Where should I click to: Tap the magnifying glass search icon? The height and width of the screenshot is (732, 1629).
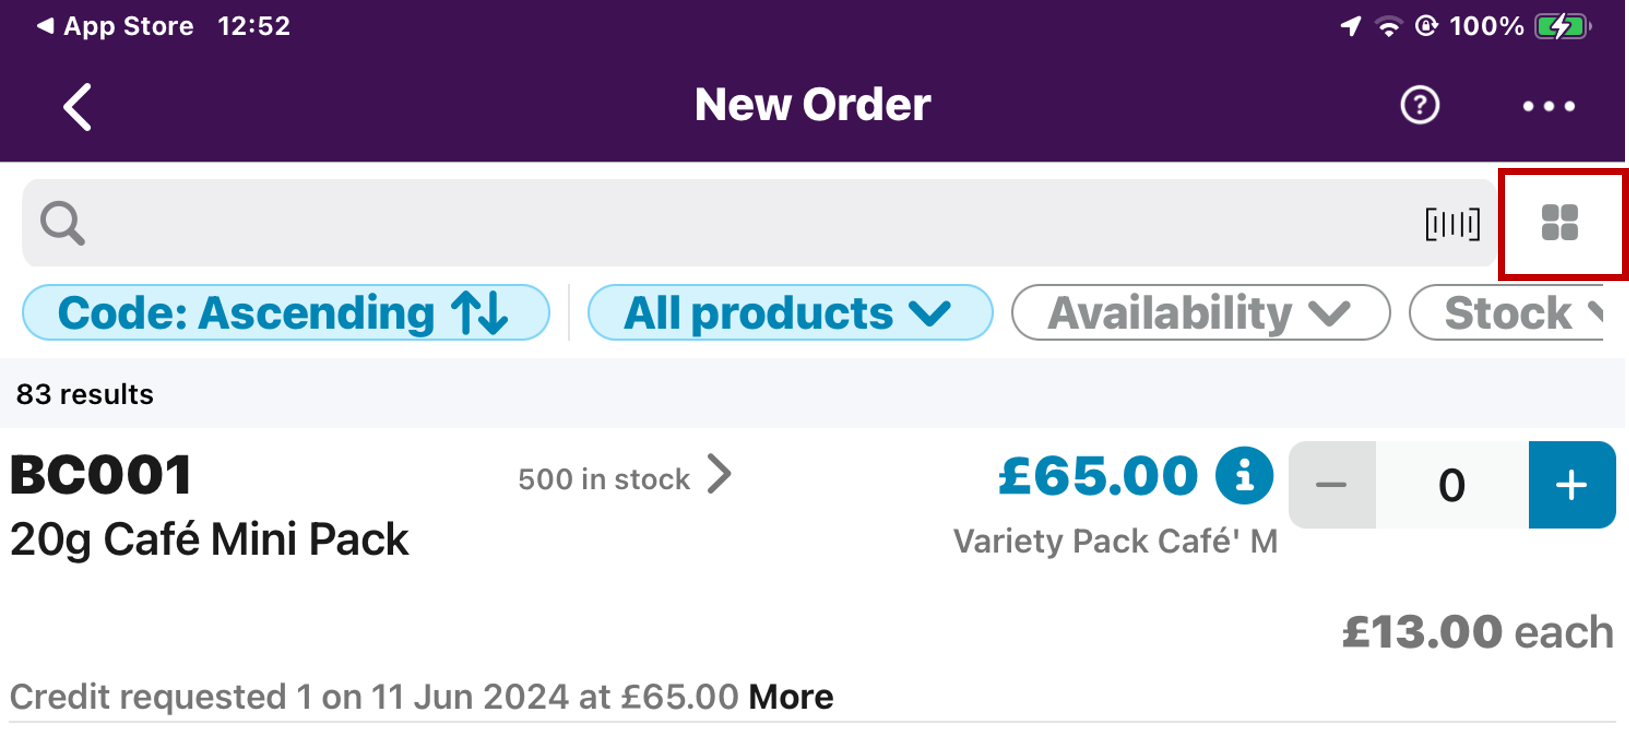pos(62,223)
